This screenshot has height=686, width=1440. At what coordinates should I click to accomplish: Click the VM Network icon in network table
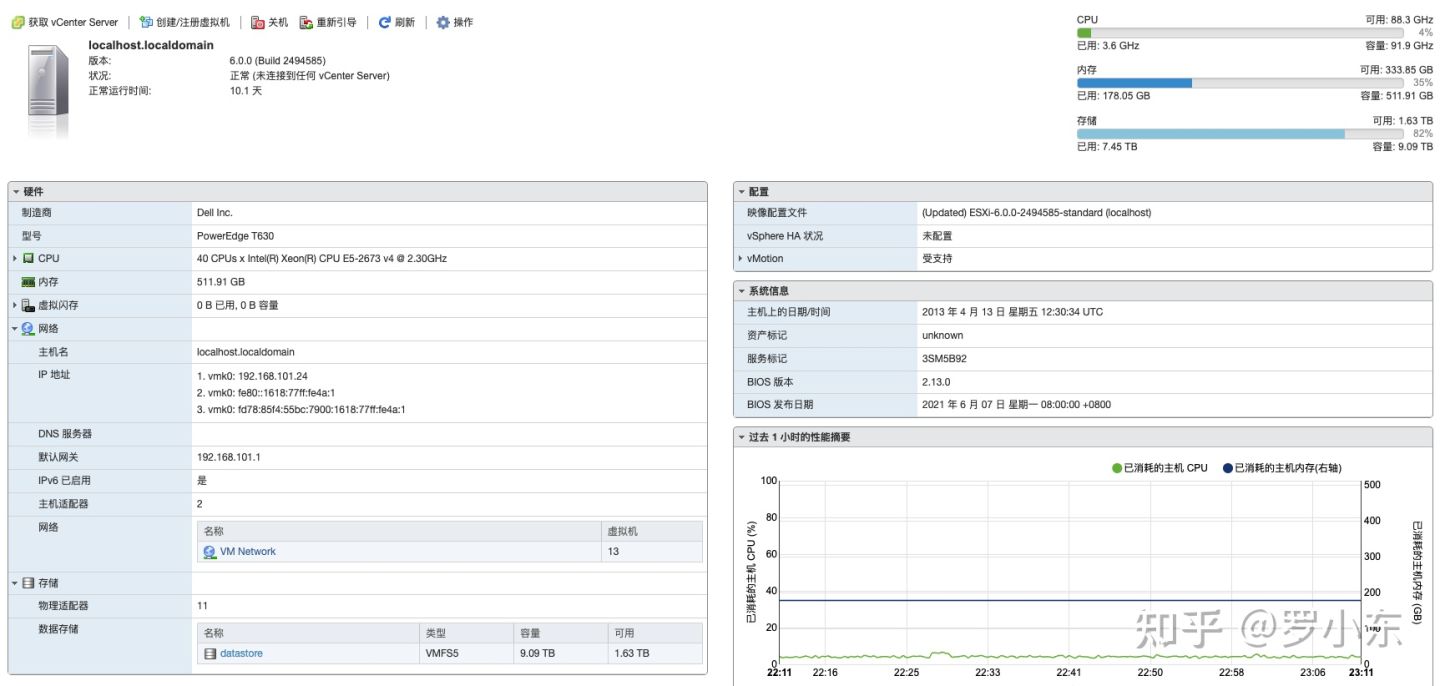point(210,552)
